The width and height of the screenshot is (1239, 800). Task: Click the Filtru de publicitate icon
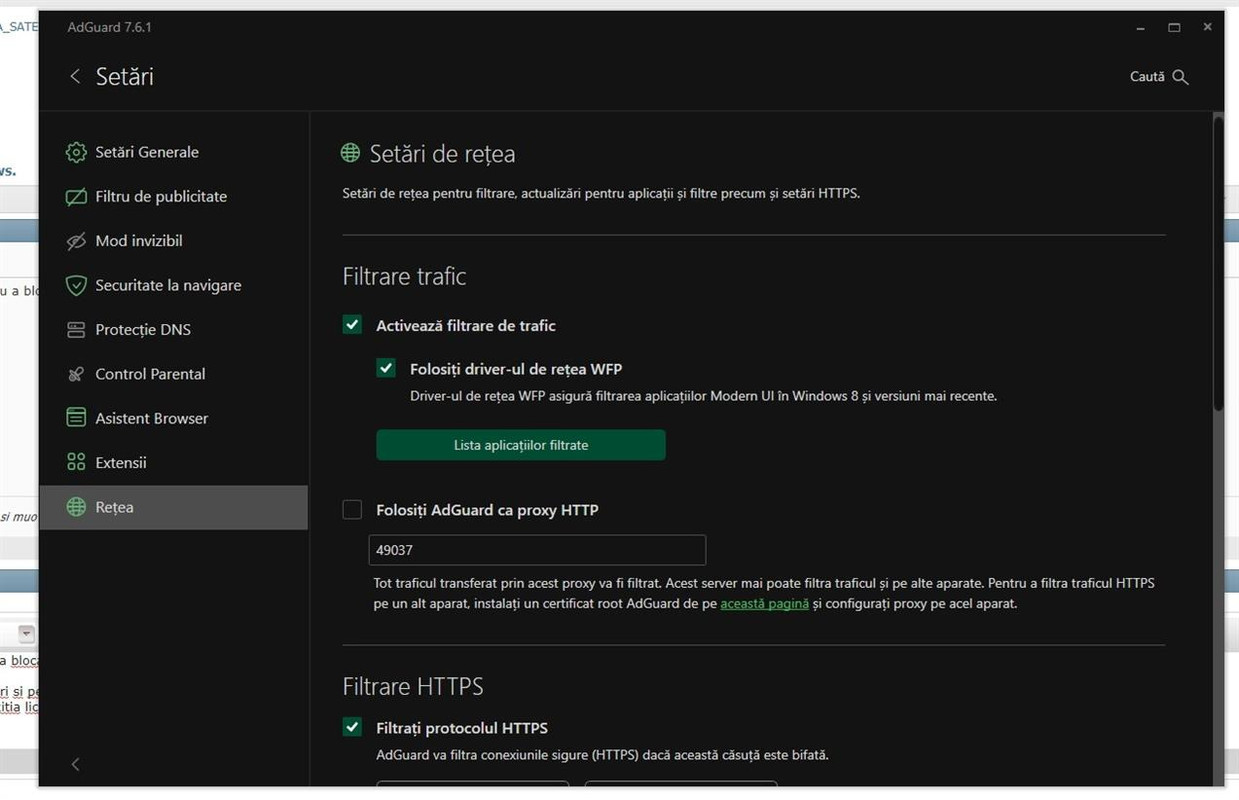coord(76,197)
